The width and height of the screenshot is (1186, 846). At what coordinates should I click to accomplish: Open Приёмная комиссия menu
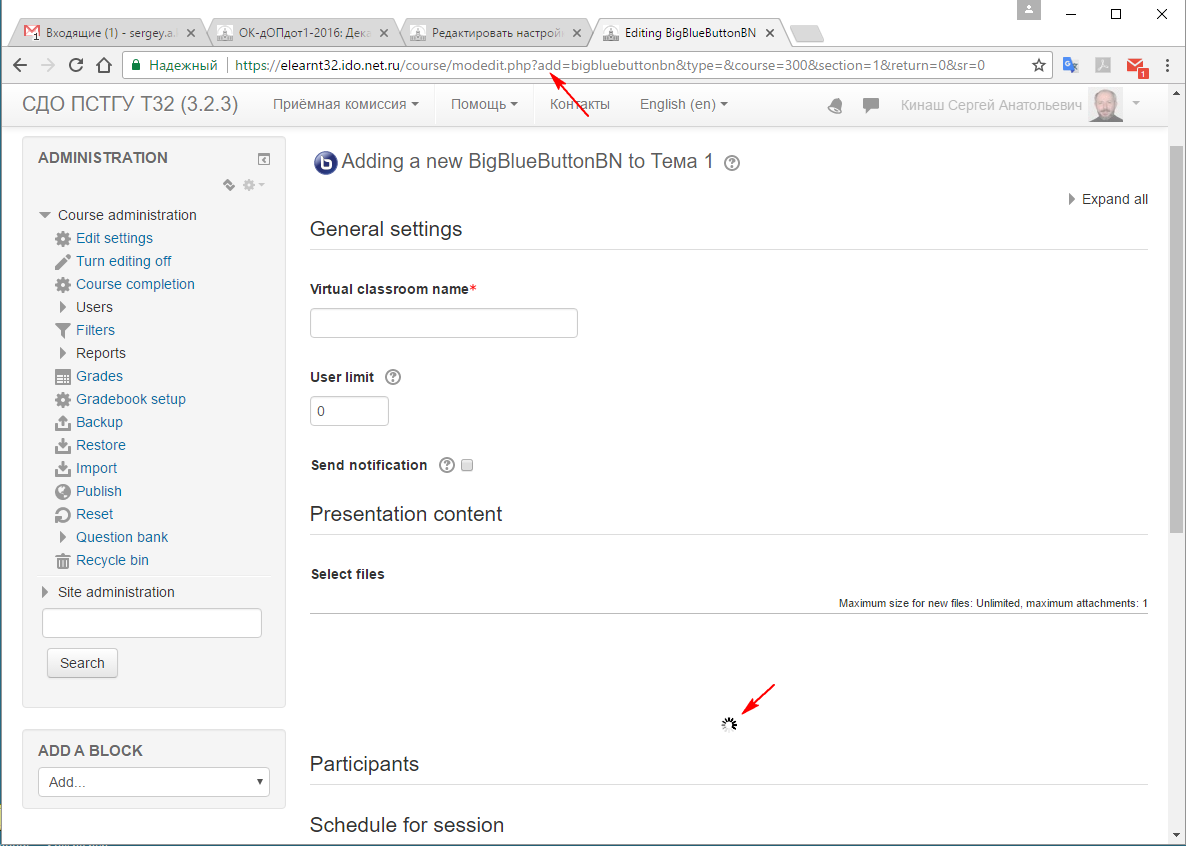pyautogui.click(x=346, y=104)
